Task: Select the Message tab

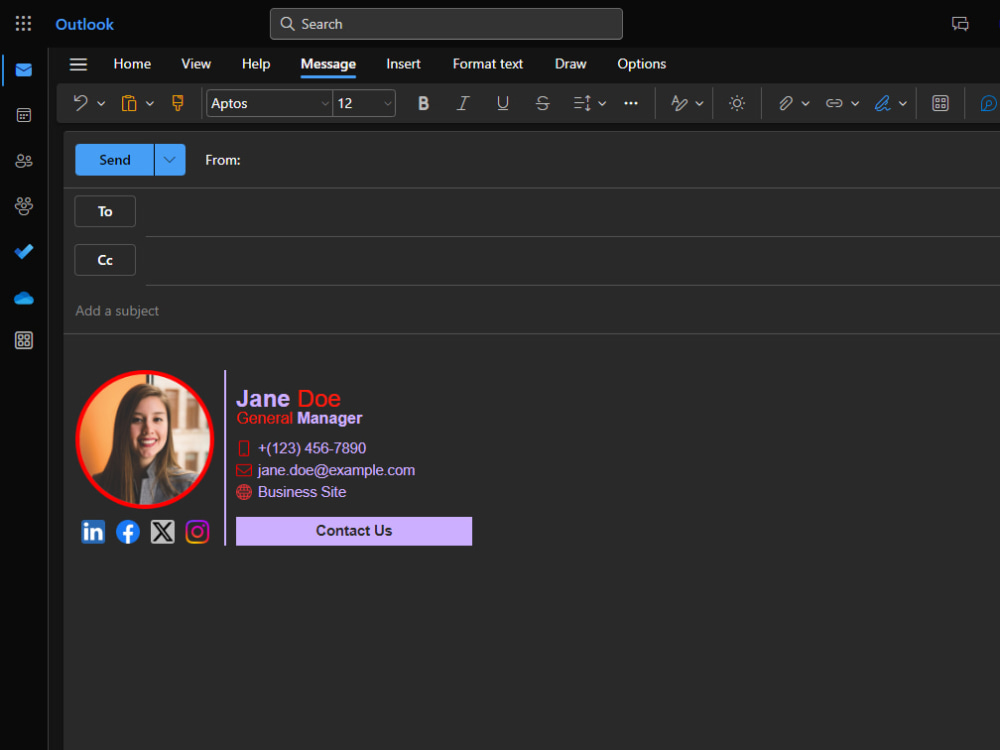Action: click(x=328, y=64)
